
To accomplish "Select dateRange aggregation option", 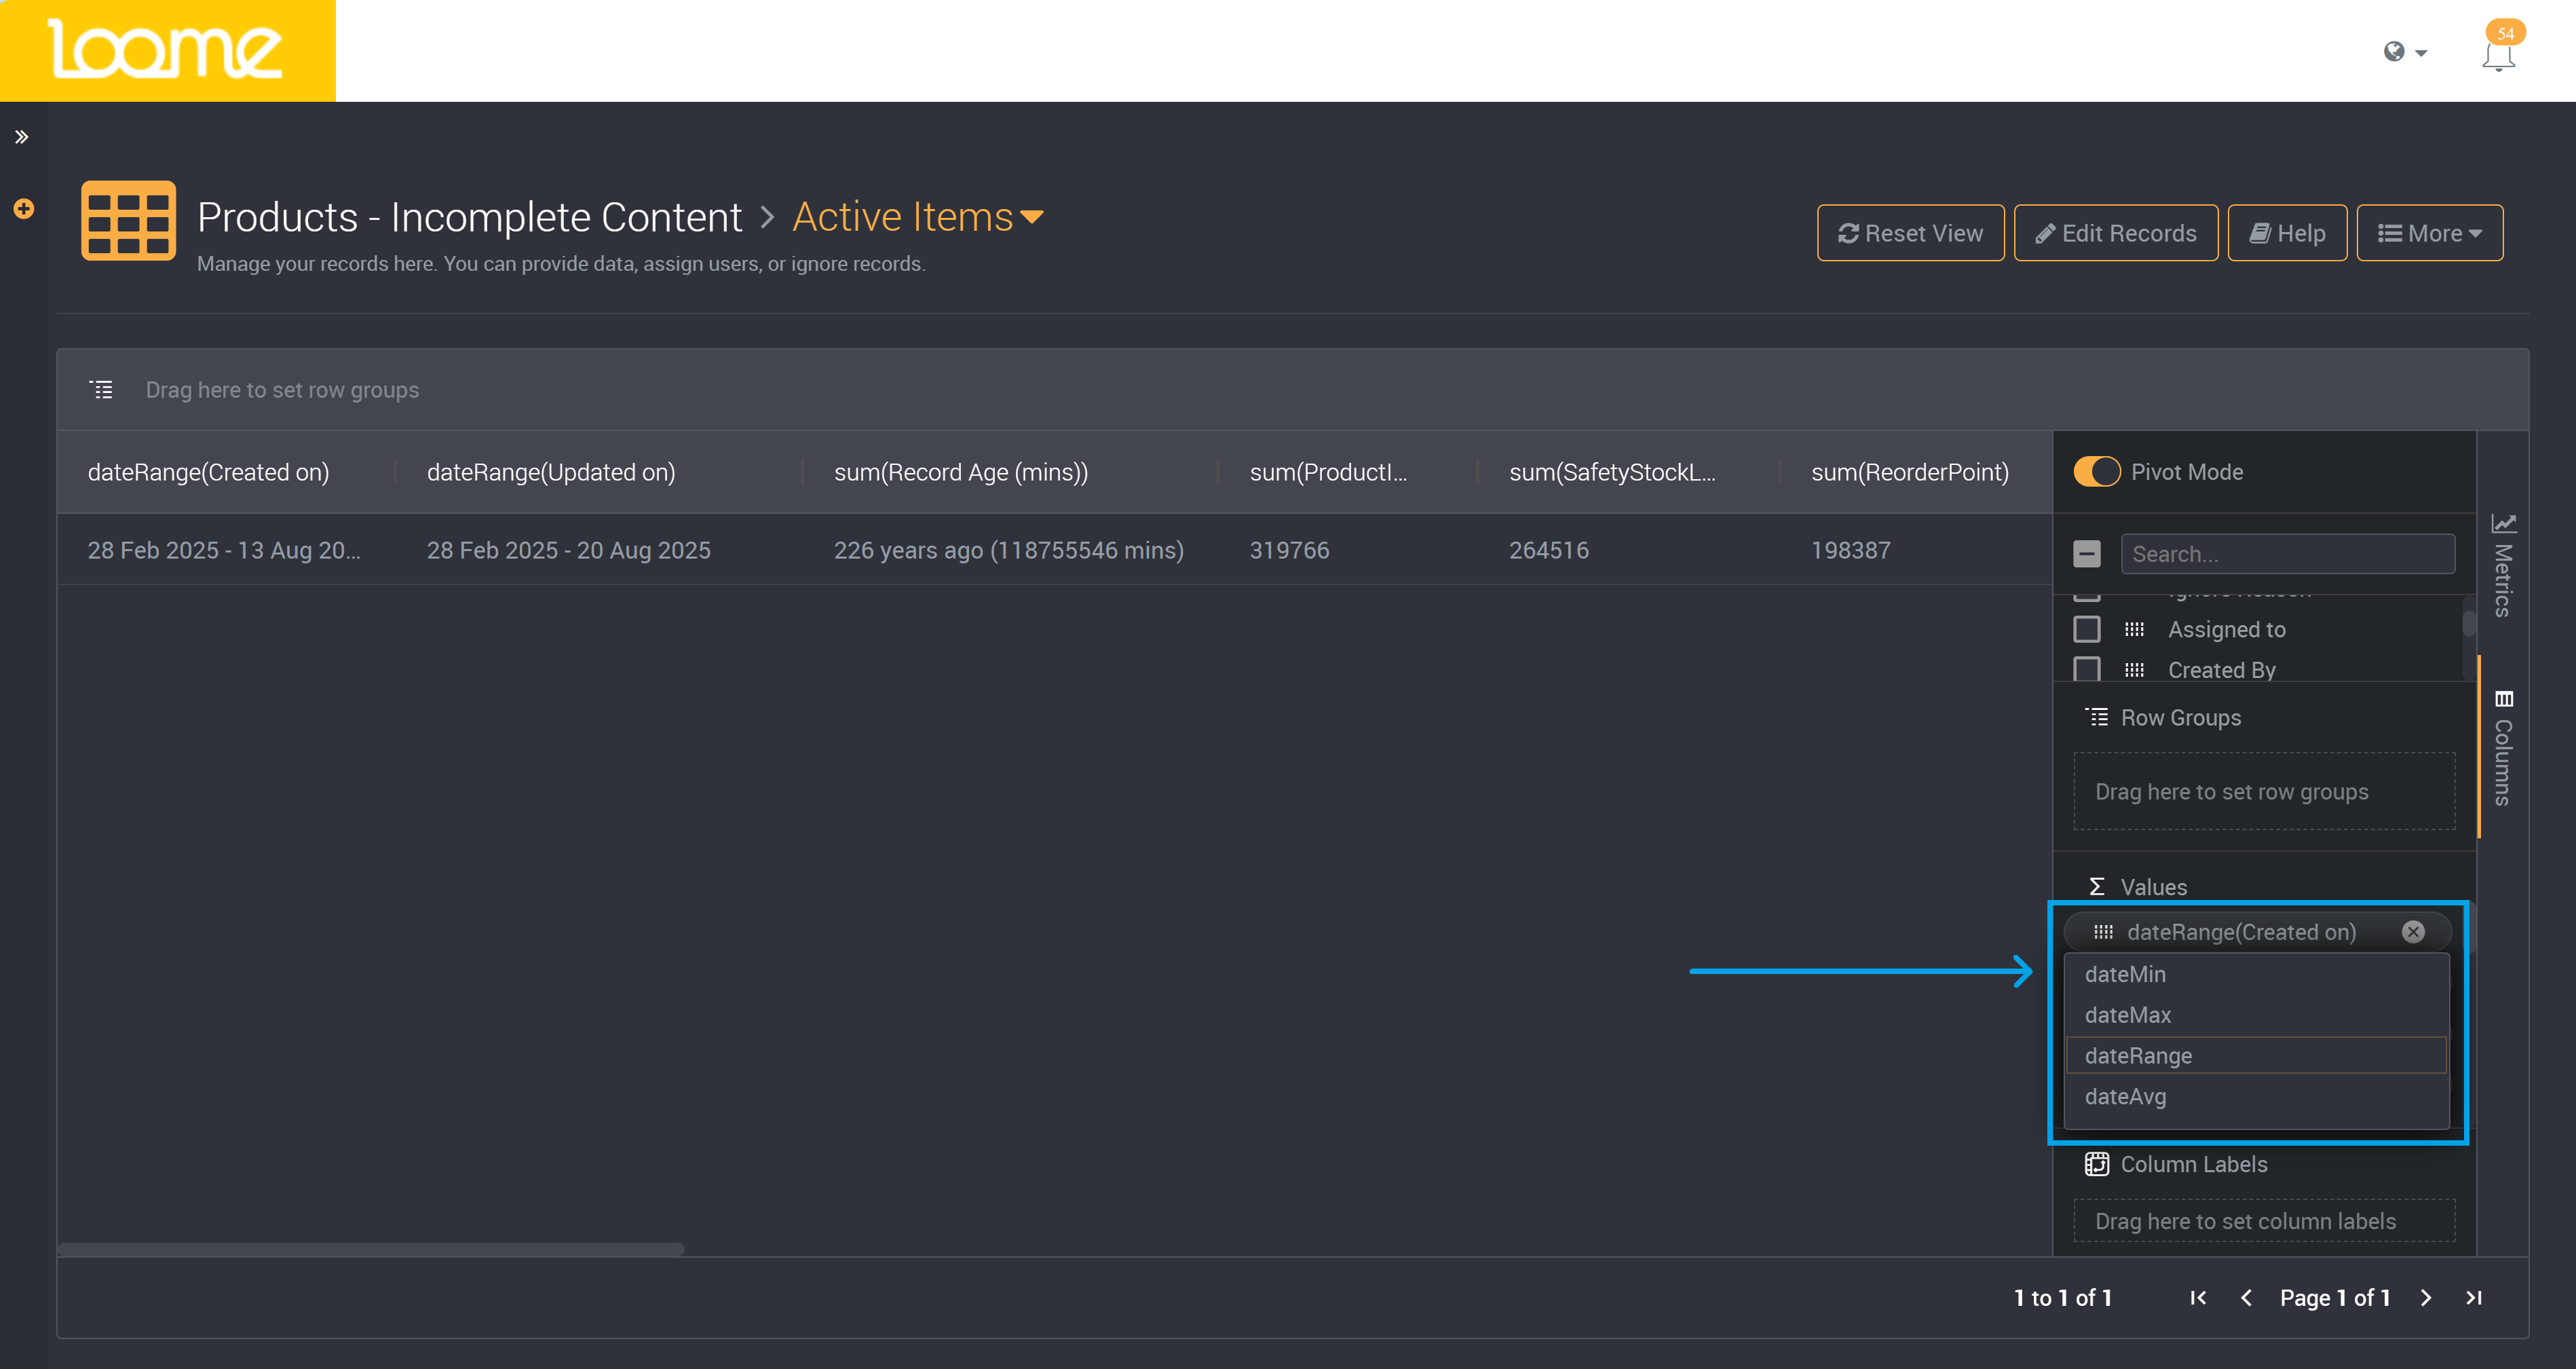I will [x=2256, y=1055].
